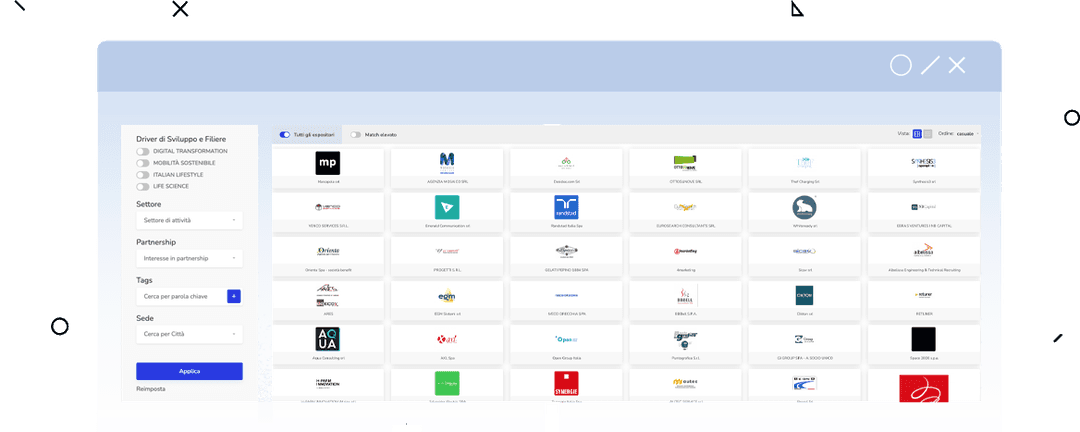Click the 'Sicav srl' exhibitor name

pos(804,269)
